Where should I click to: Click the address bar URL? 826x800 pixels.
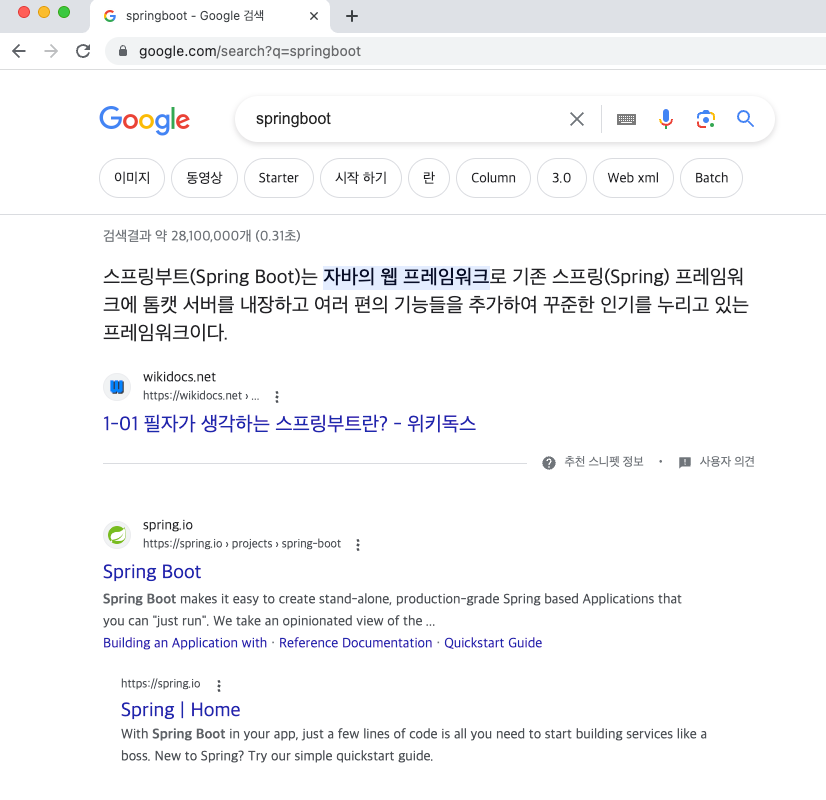[250, 51]
